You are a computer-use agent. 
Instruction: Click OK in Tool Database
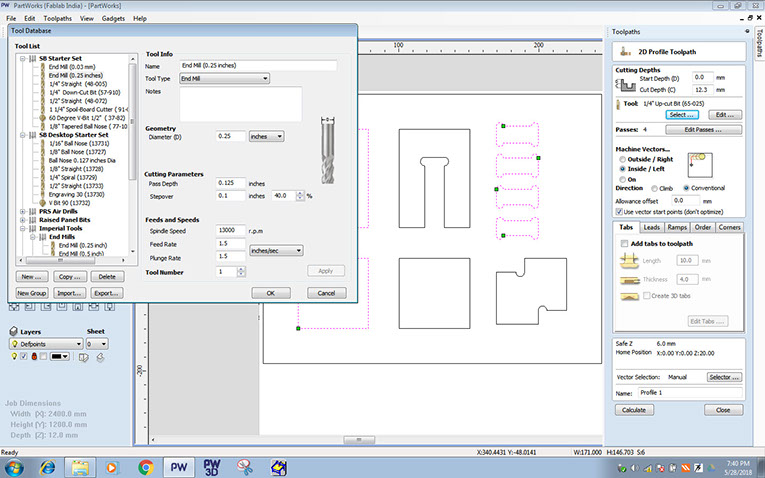coord(271,293)
